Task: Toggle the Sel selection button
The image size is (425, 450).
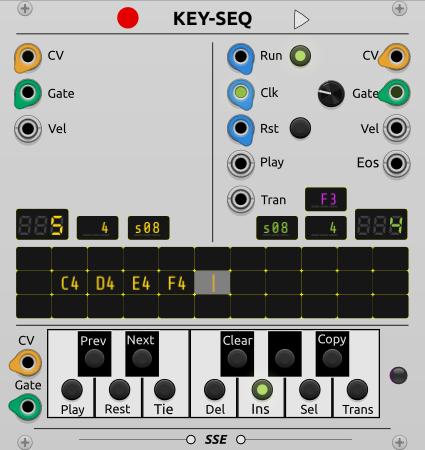Action: click(310, 389)
